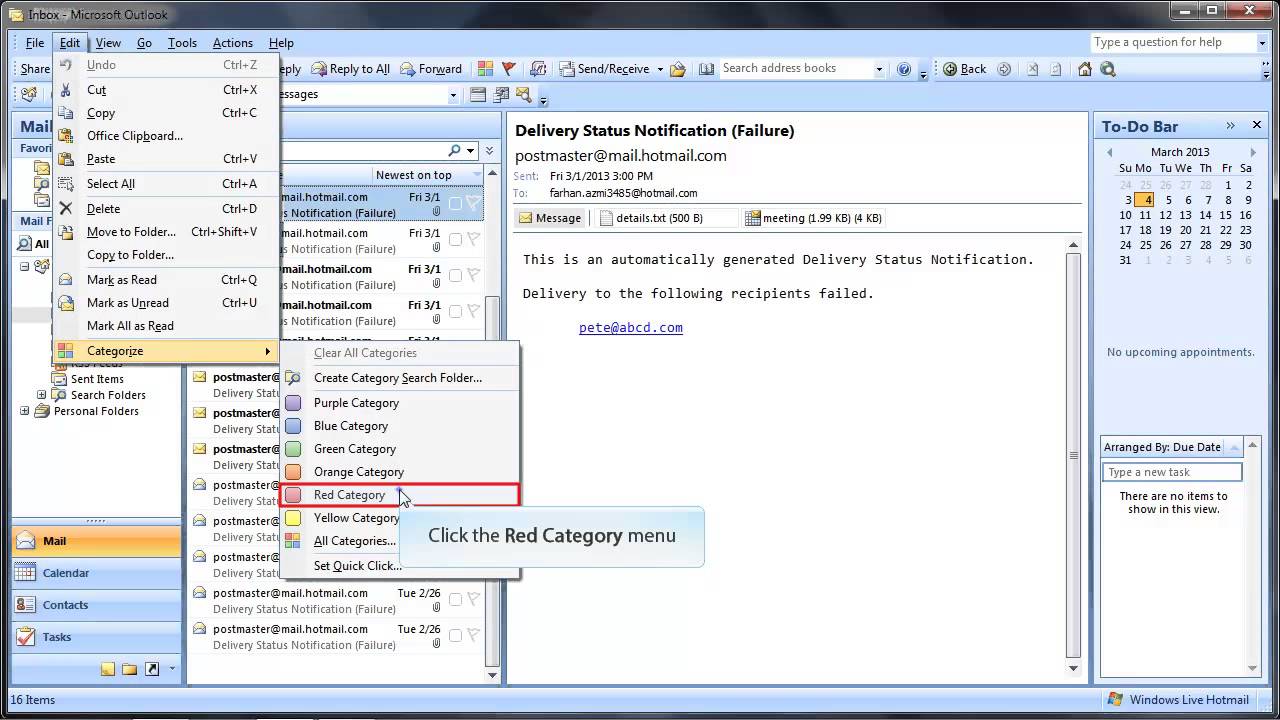Click the Search address books input field
The width and height of the screenshot is (1280, 720).
796,69
